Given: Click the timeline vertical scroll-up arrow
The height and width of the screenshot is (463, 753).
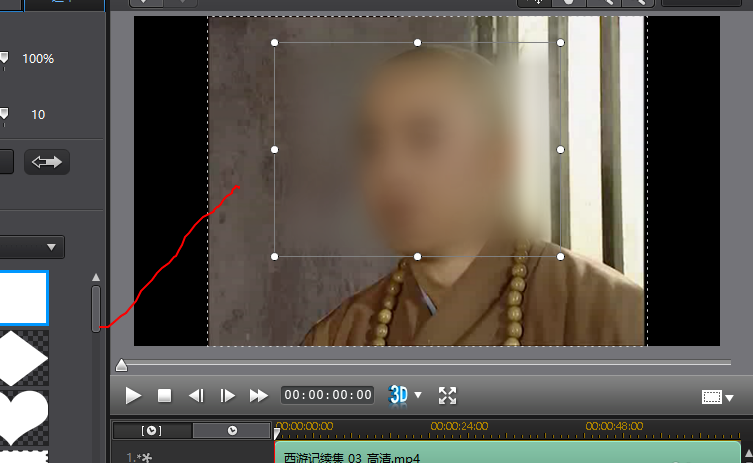Looking at the screenshot, I should pos(748,453).
